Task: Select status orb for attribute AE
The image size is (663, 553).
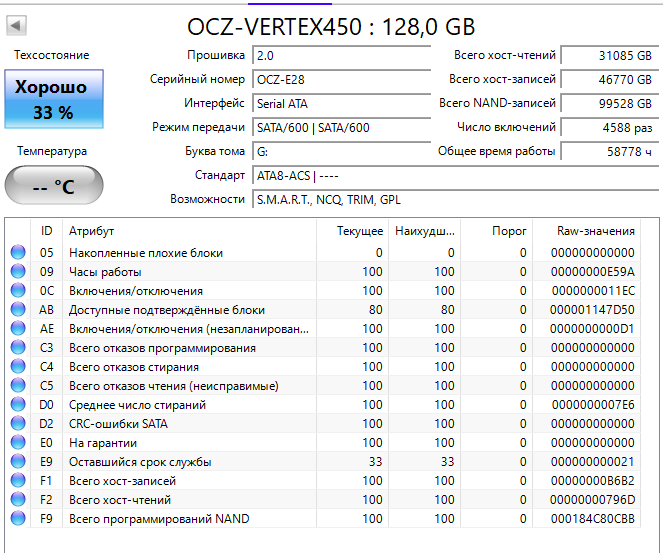Action: (18, 328)
